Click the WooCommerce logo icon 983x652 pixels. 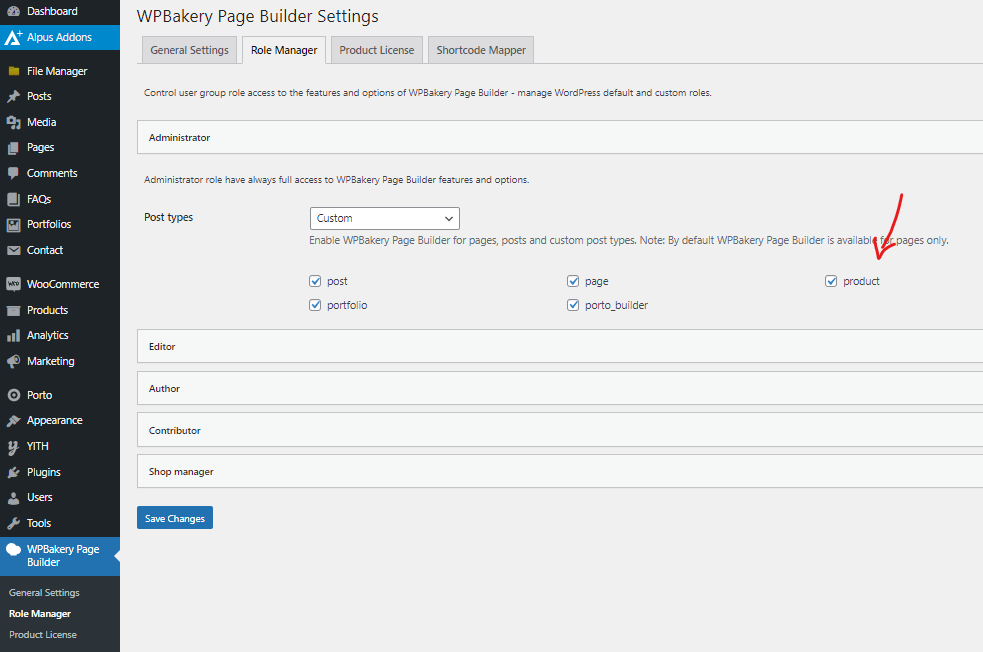tap(13, 285)
